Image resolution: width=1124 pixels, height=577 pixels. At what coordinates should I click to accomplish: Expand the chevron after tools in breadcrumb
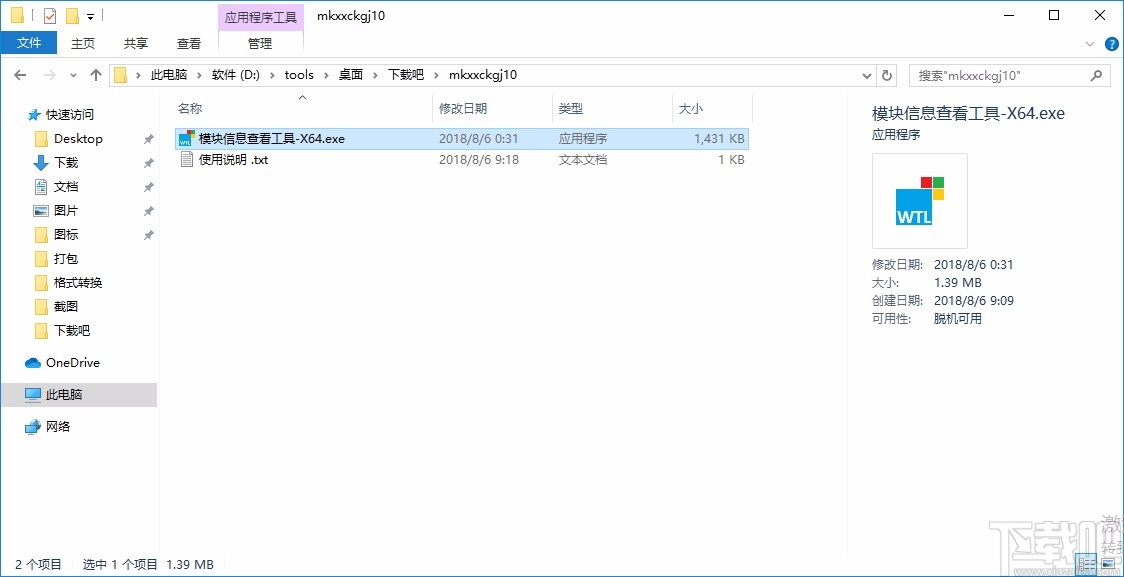tap(326, 75)
